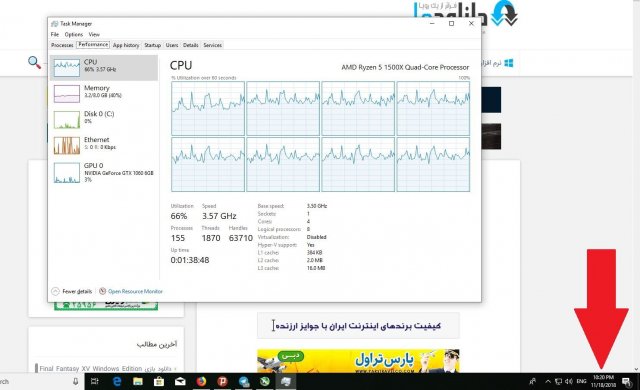Open the network icon in system tray
The height and width of the screenshot is (390, 640).
click(x=558, y=381)
